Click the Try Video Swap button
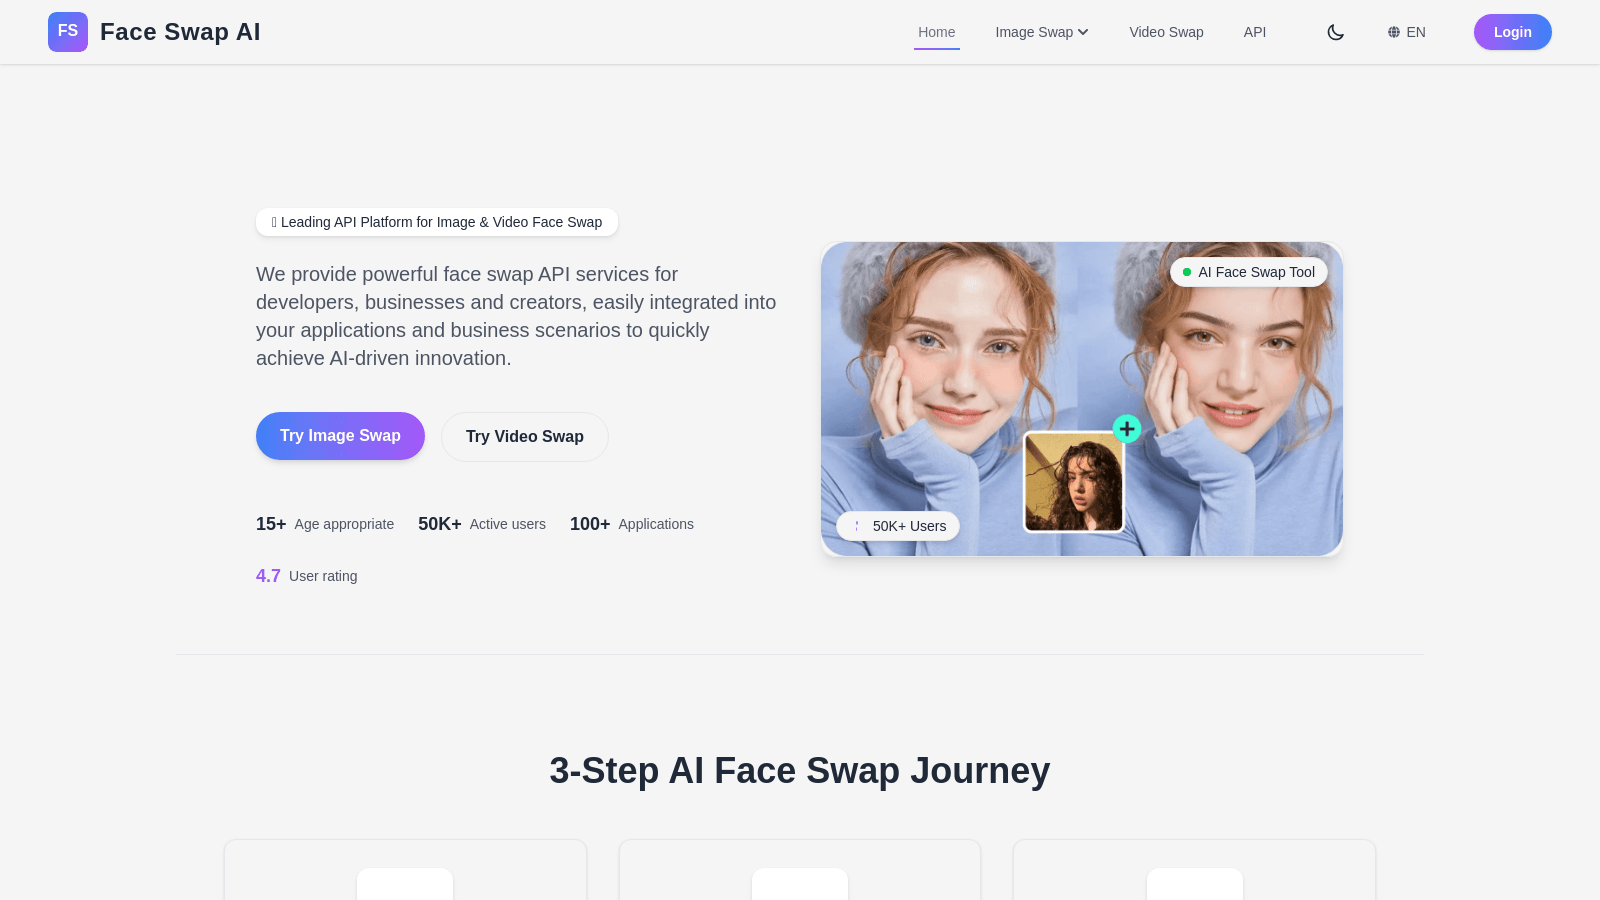 525,437
